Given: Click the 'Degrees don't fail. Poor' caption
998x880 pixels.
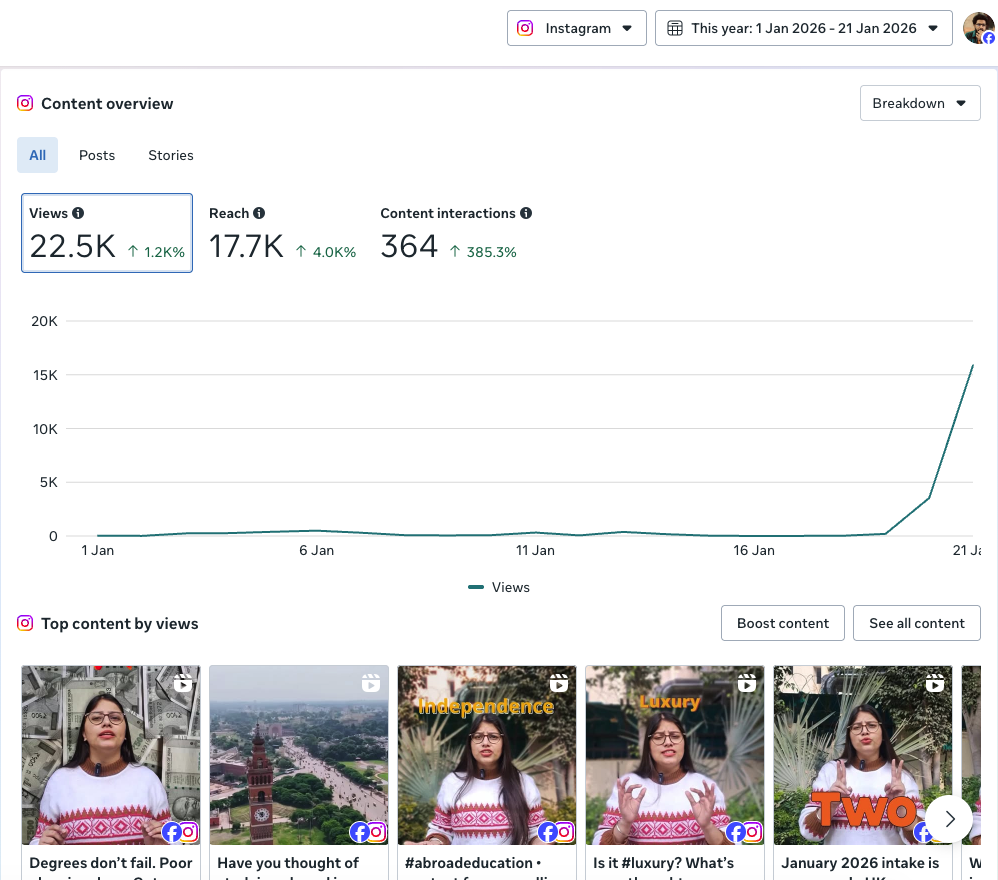Looking at the screenshot, I should [111, 863].
